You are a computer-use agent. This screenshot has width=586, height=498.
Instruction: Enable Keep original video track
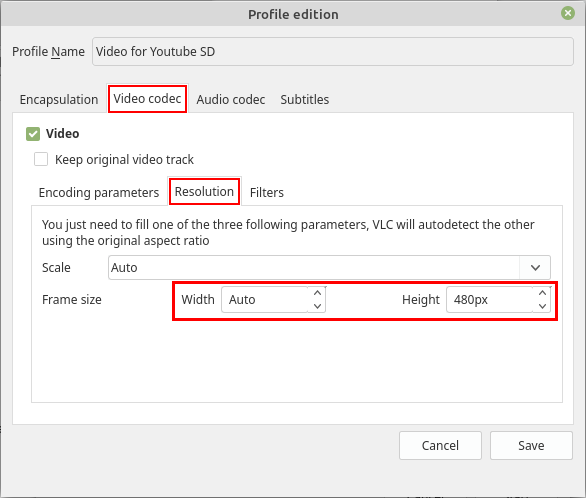[41, 159]
